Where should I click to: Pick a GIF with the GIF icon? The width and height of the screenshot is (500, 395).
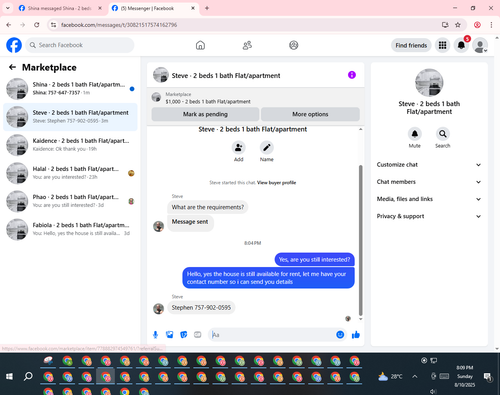point(198,335)
